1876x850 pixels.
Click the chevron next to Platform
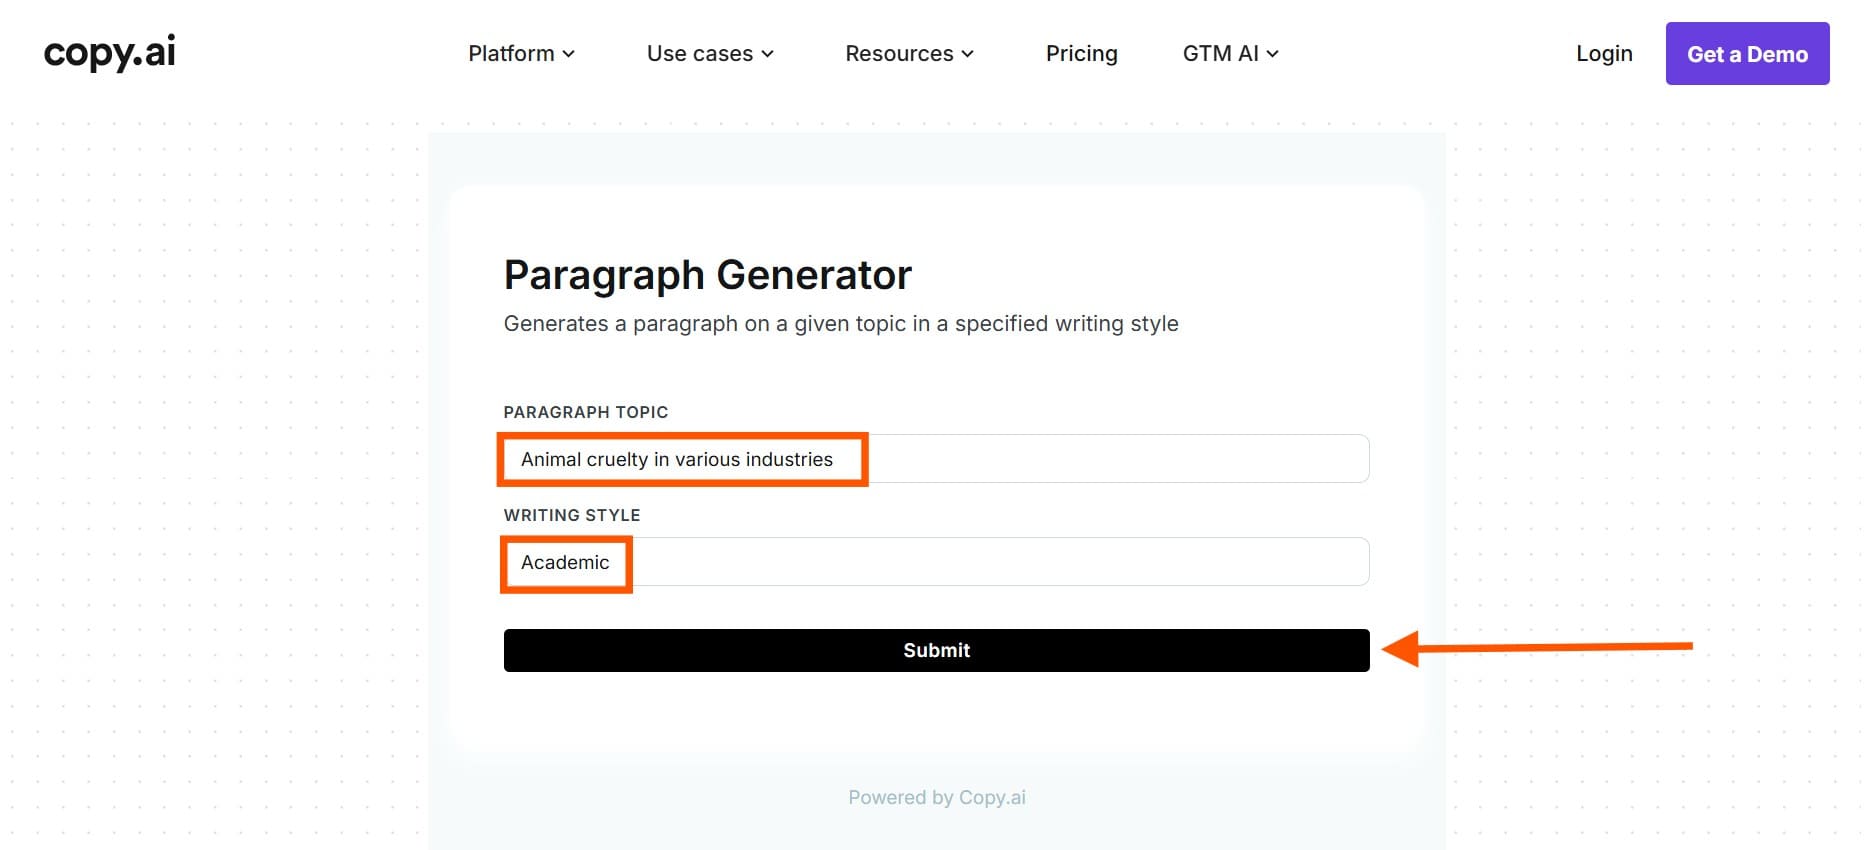coord(569,54)
